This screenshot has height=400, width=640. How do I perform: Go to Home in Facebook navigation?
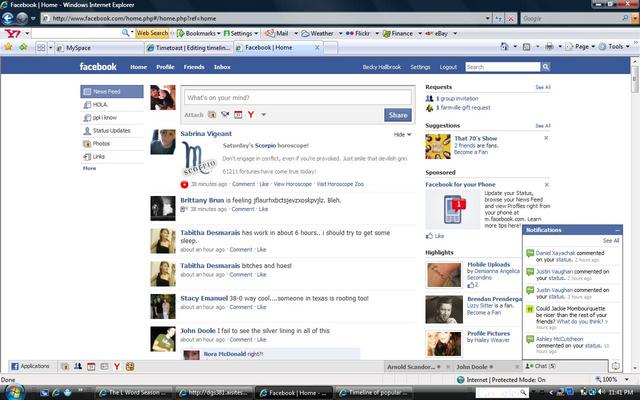click(138, 67)
